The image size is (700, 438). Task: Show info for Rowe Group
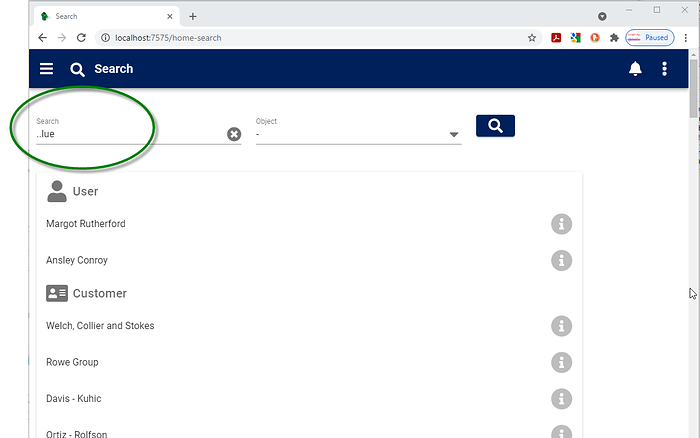(x=562, y=363)
